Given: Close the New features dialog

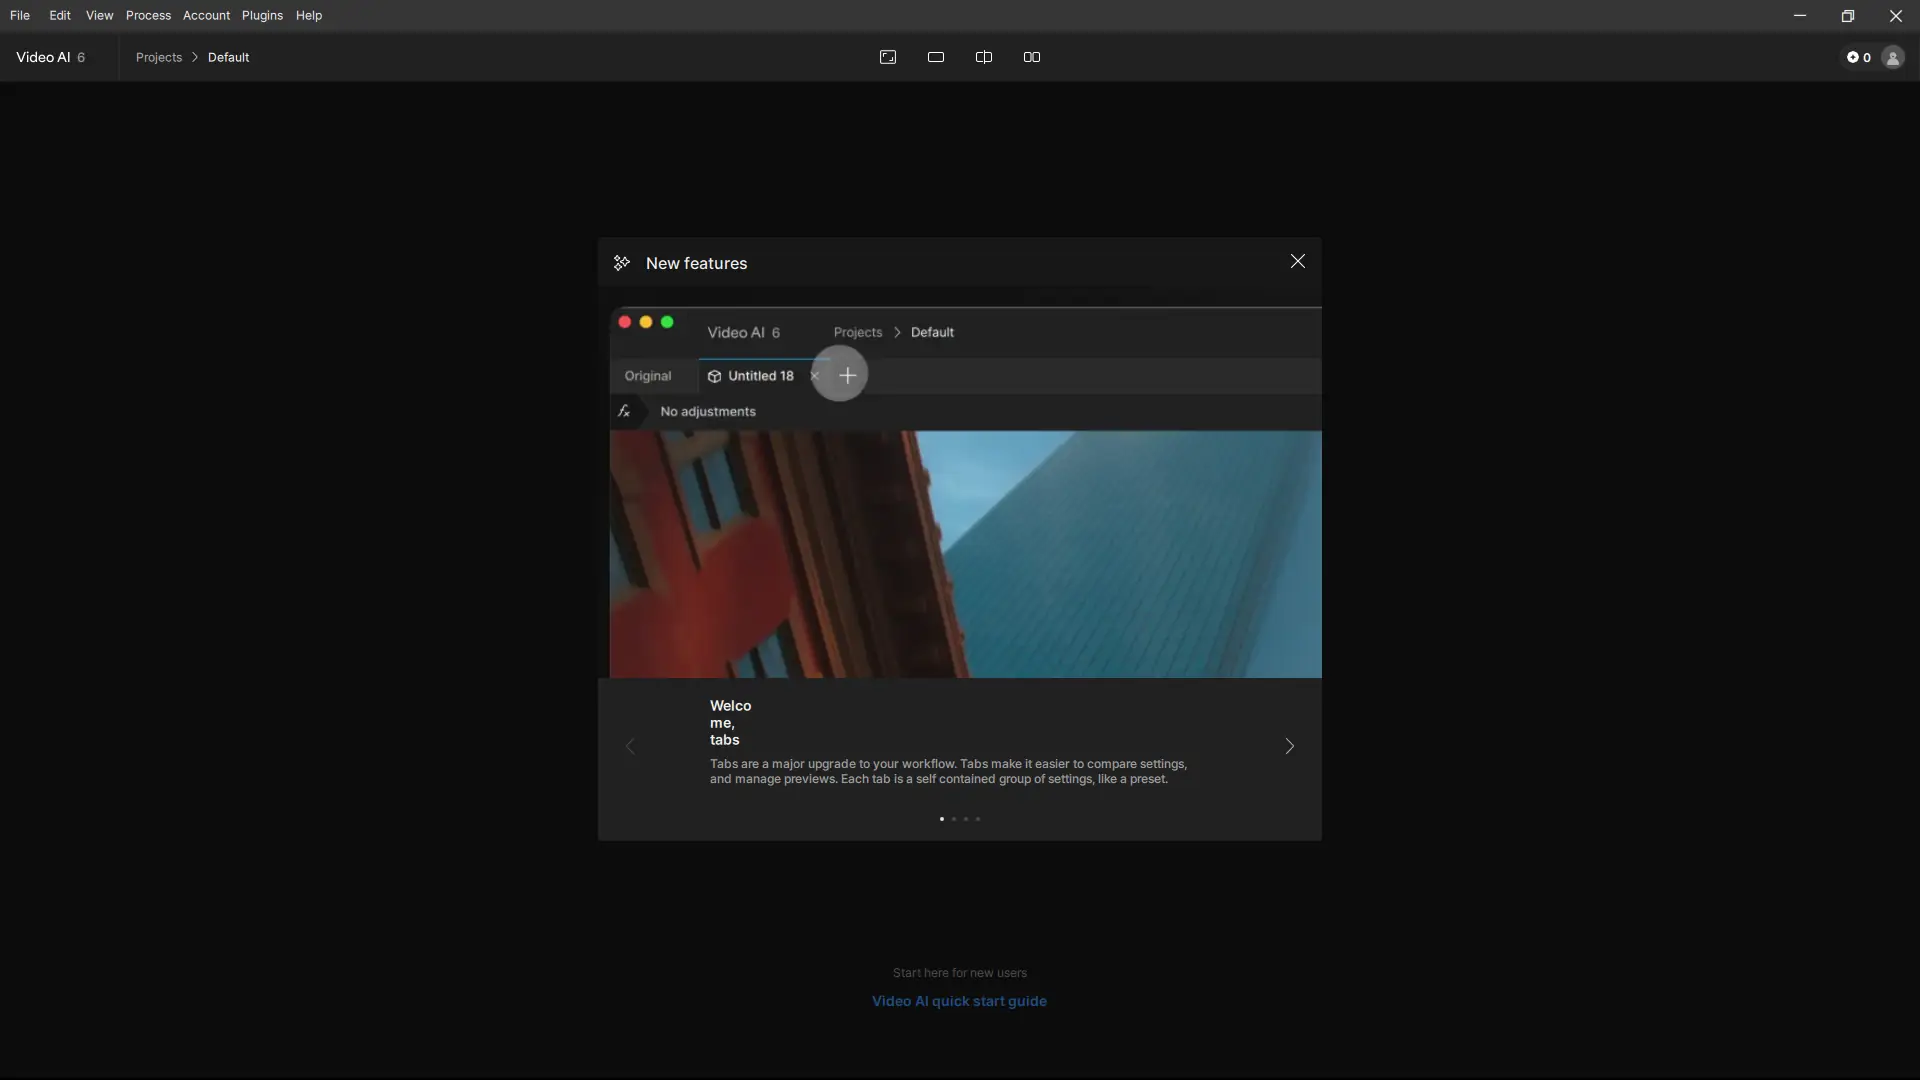Looking at the screenshot, I should [1297, 261].
